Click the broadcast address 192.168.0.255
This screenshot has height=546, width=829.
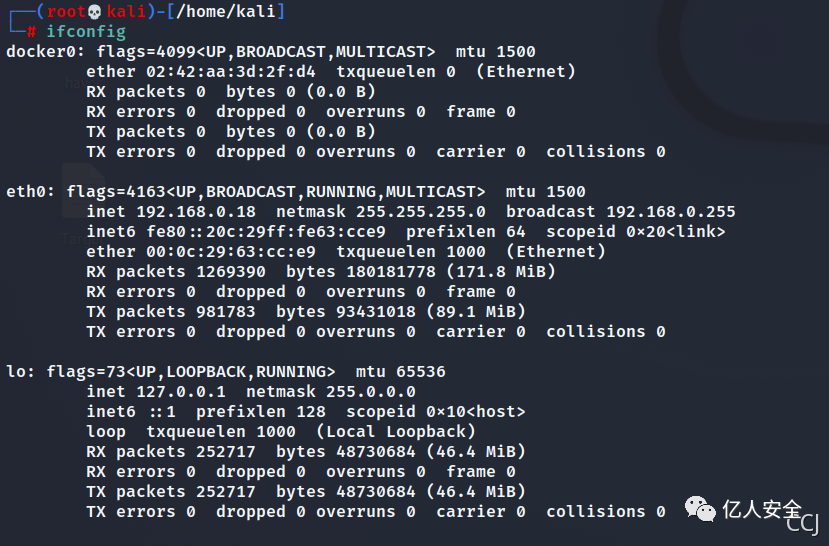tap(670, 211)
